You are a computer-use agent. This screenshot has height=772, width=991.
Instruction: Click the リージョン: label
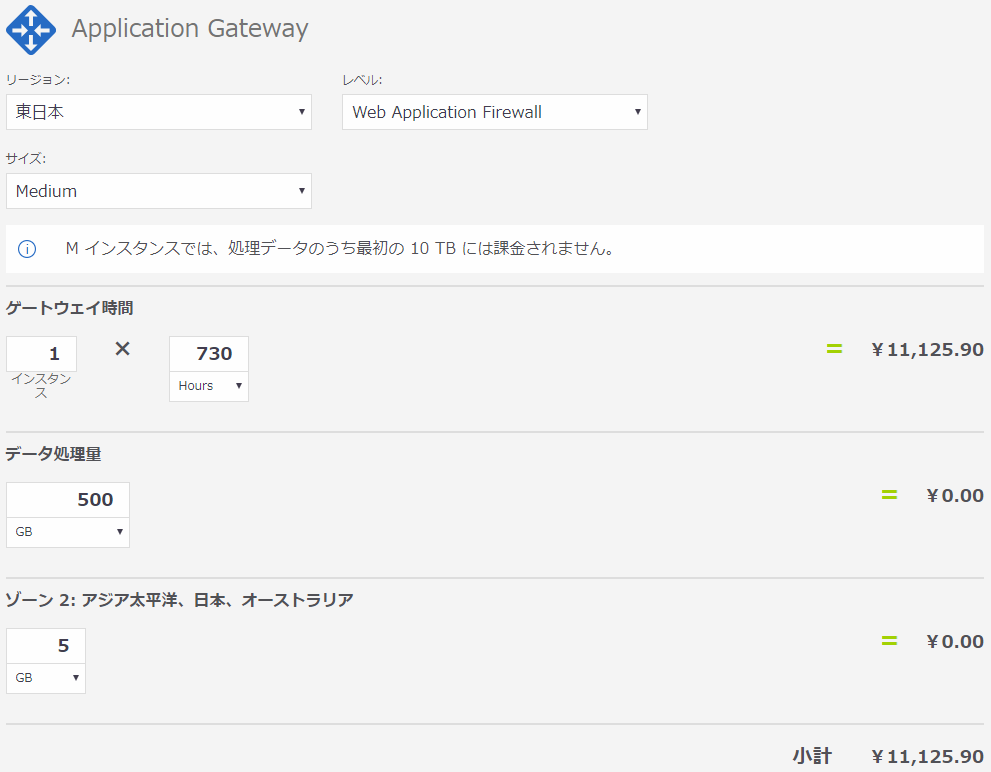(x=38, y=80)
